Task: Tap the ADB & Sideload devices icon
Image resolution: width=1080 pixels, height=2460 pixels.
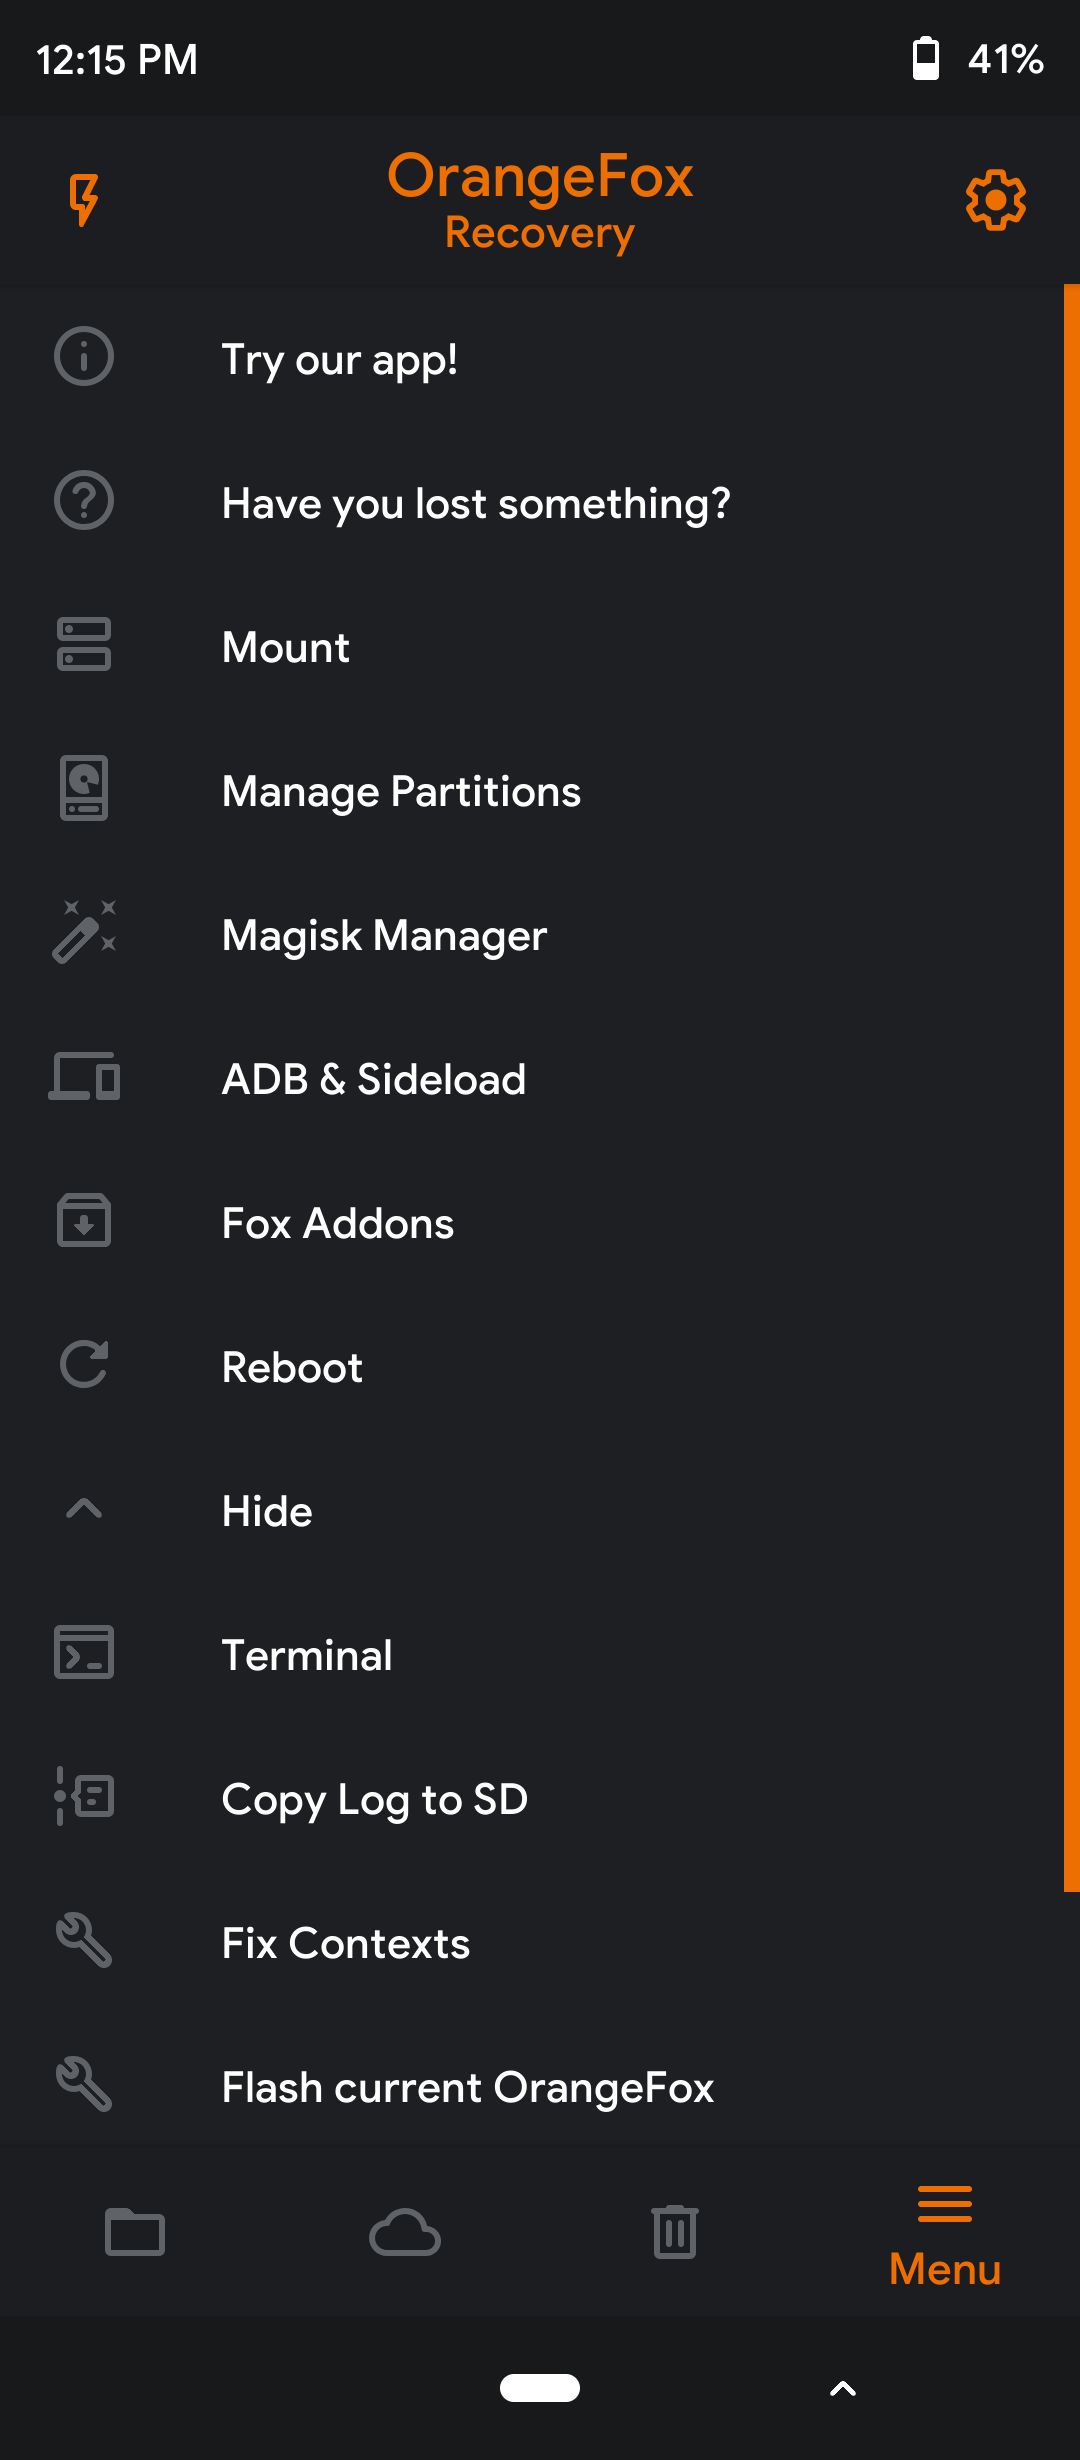Action: (84, 1078)
